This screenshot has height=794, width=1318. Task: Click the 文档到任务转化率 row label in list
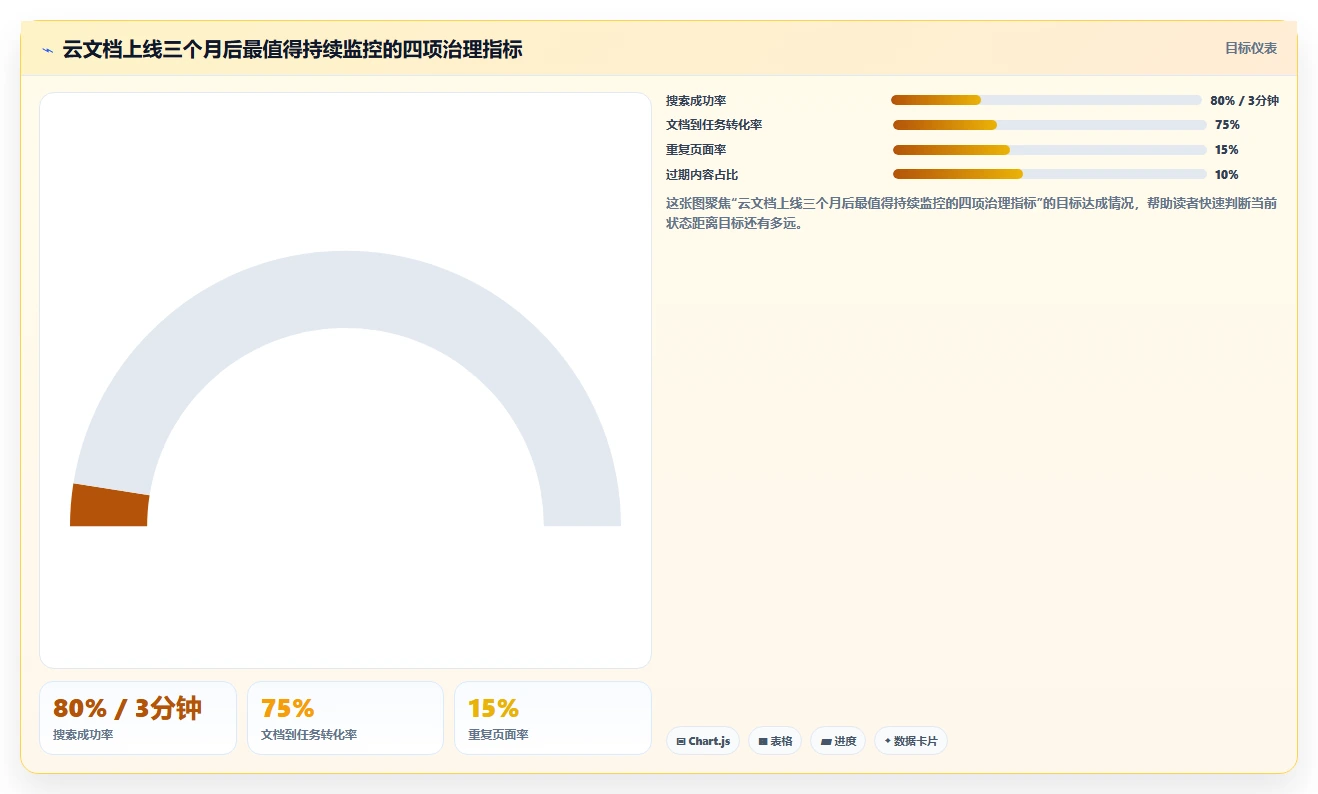[x=714, y=125]
